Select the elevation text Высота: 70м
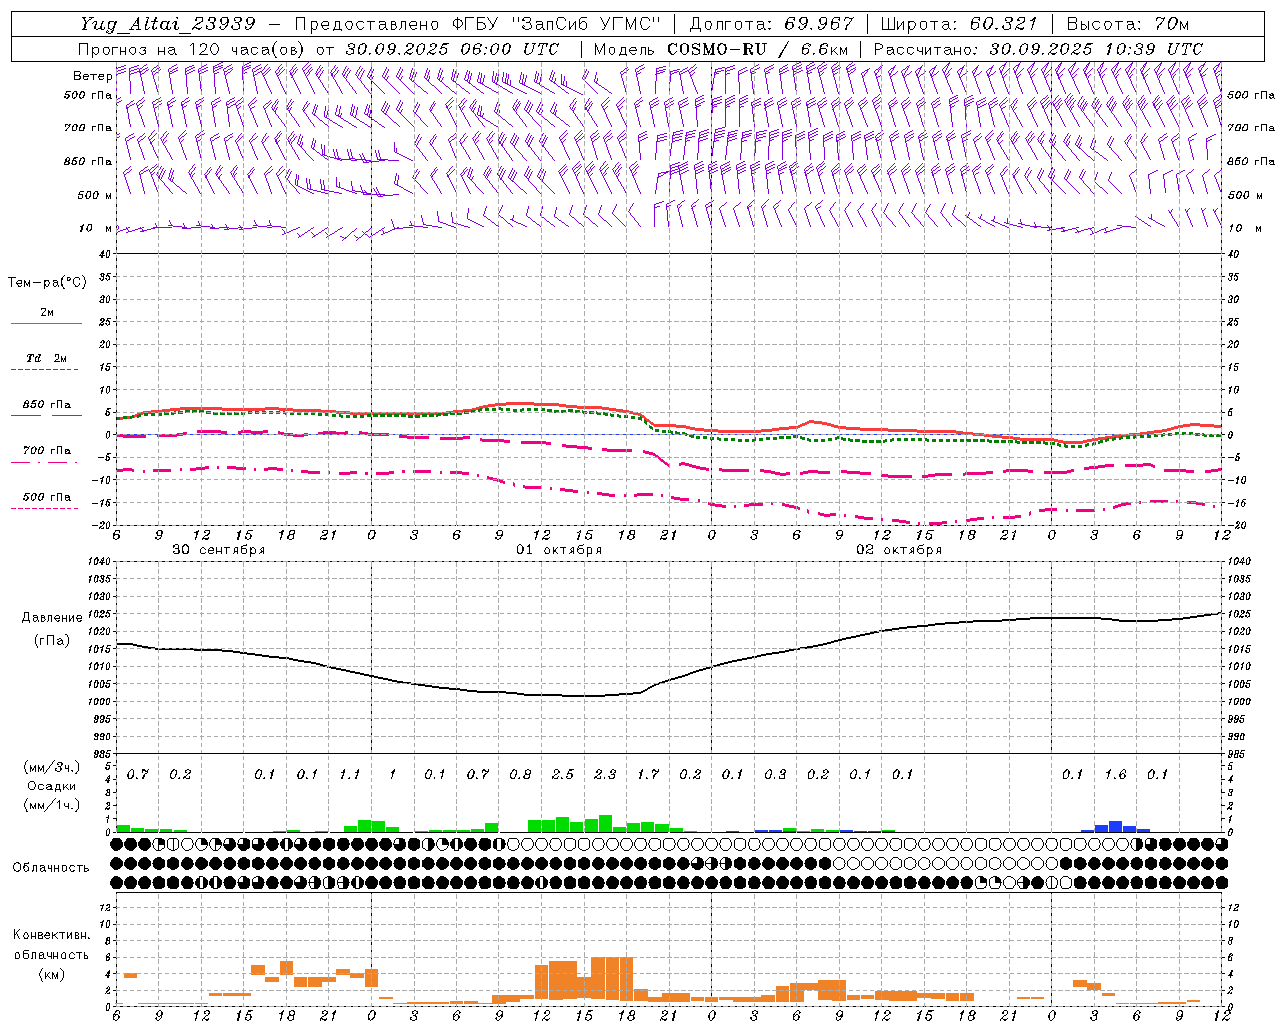Image resolution: width=1280 pixels, height=1024 pixels. point(1128,24)
